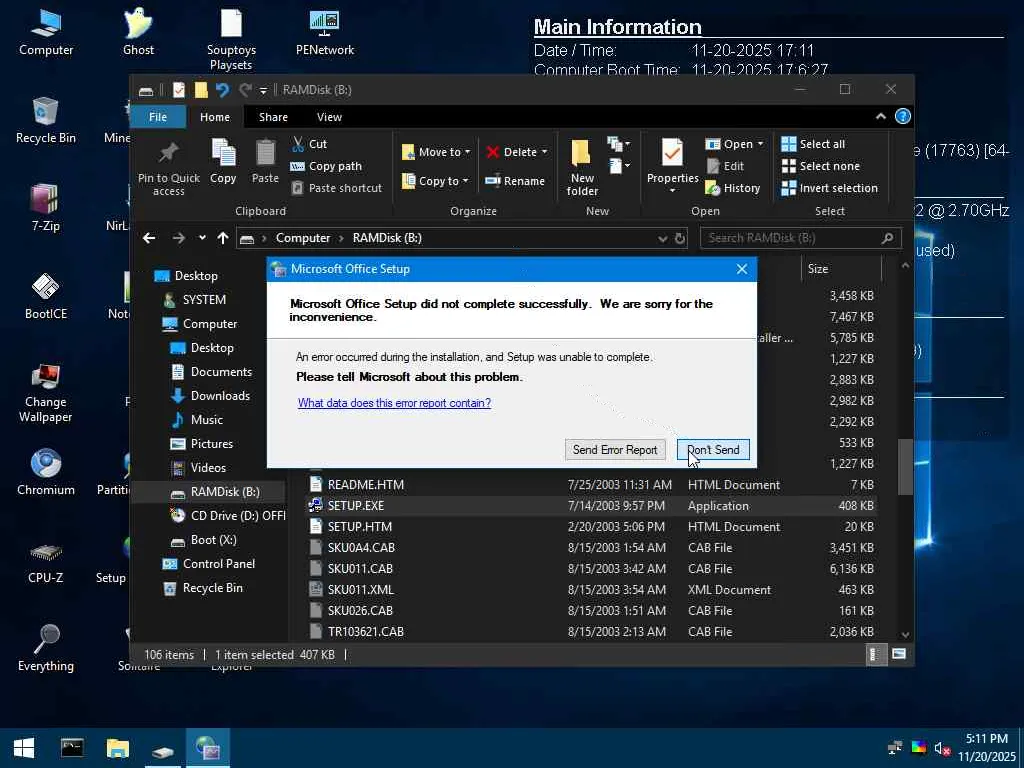The height and width of the screenshot is (768, 1024).
Task: Open 'What data does this error report contain?' link
Action: click(394, 403)
